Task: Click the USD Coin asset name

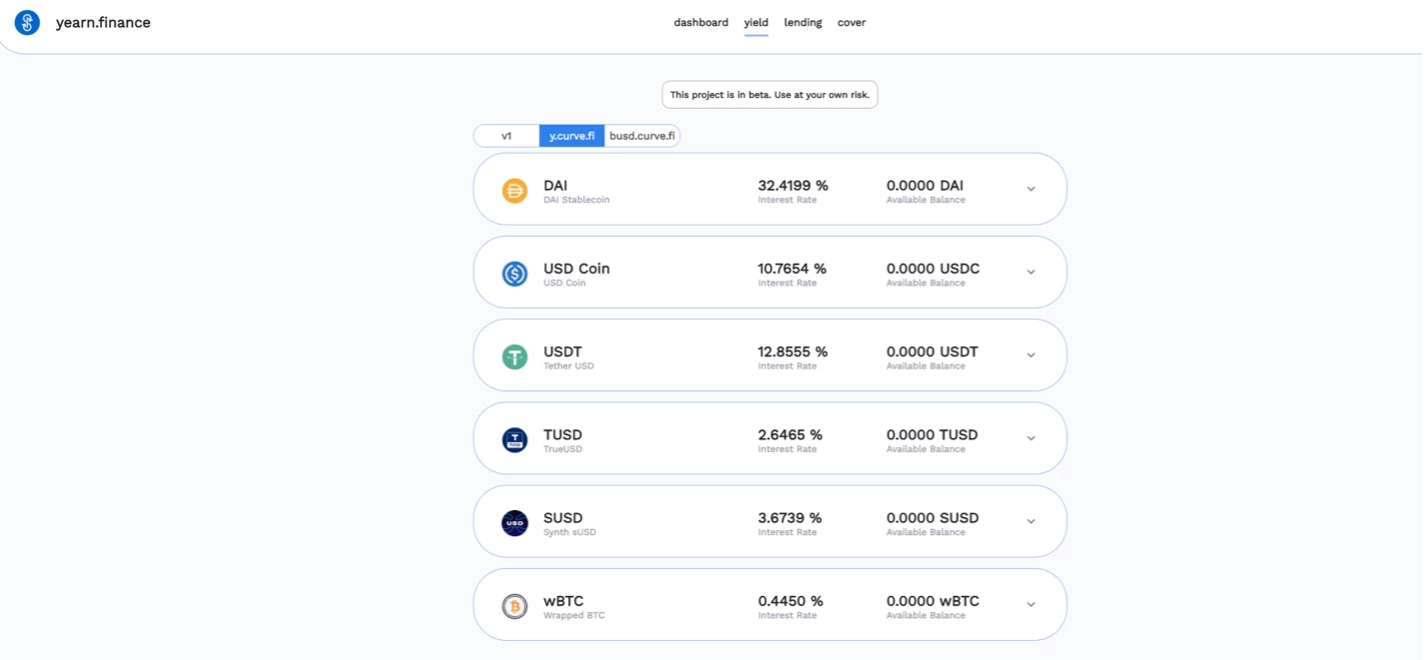Action: click(x=577, y=268)
